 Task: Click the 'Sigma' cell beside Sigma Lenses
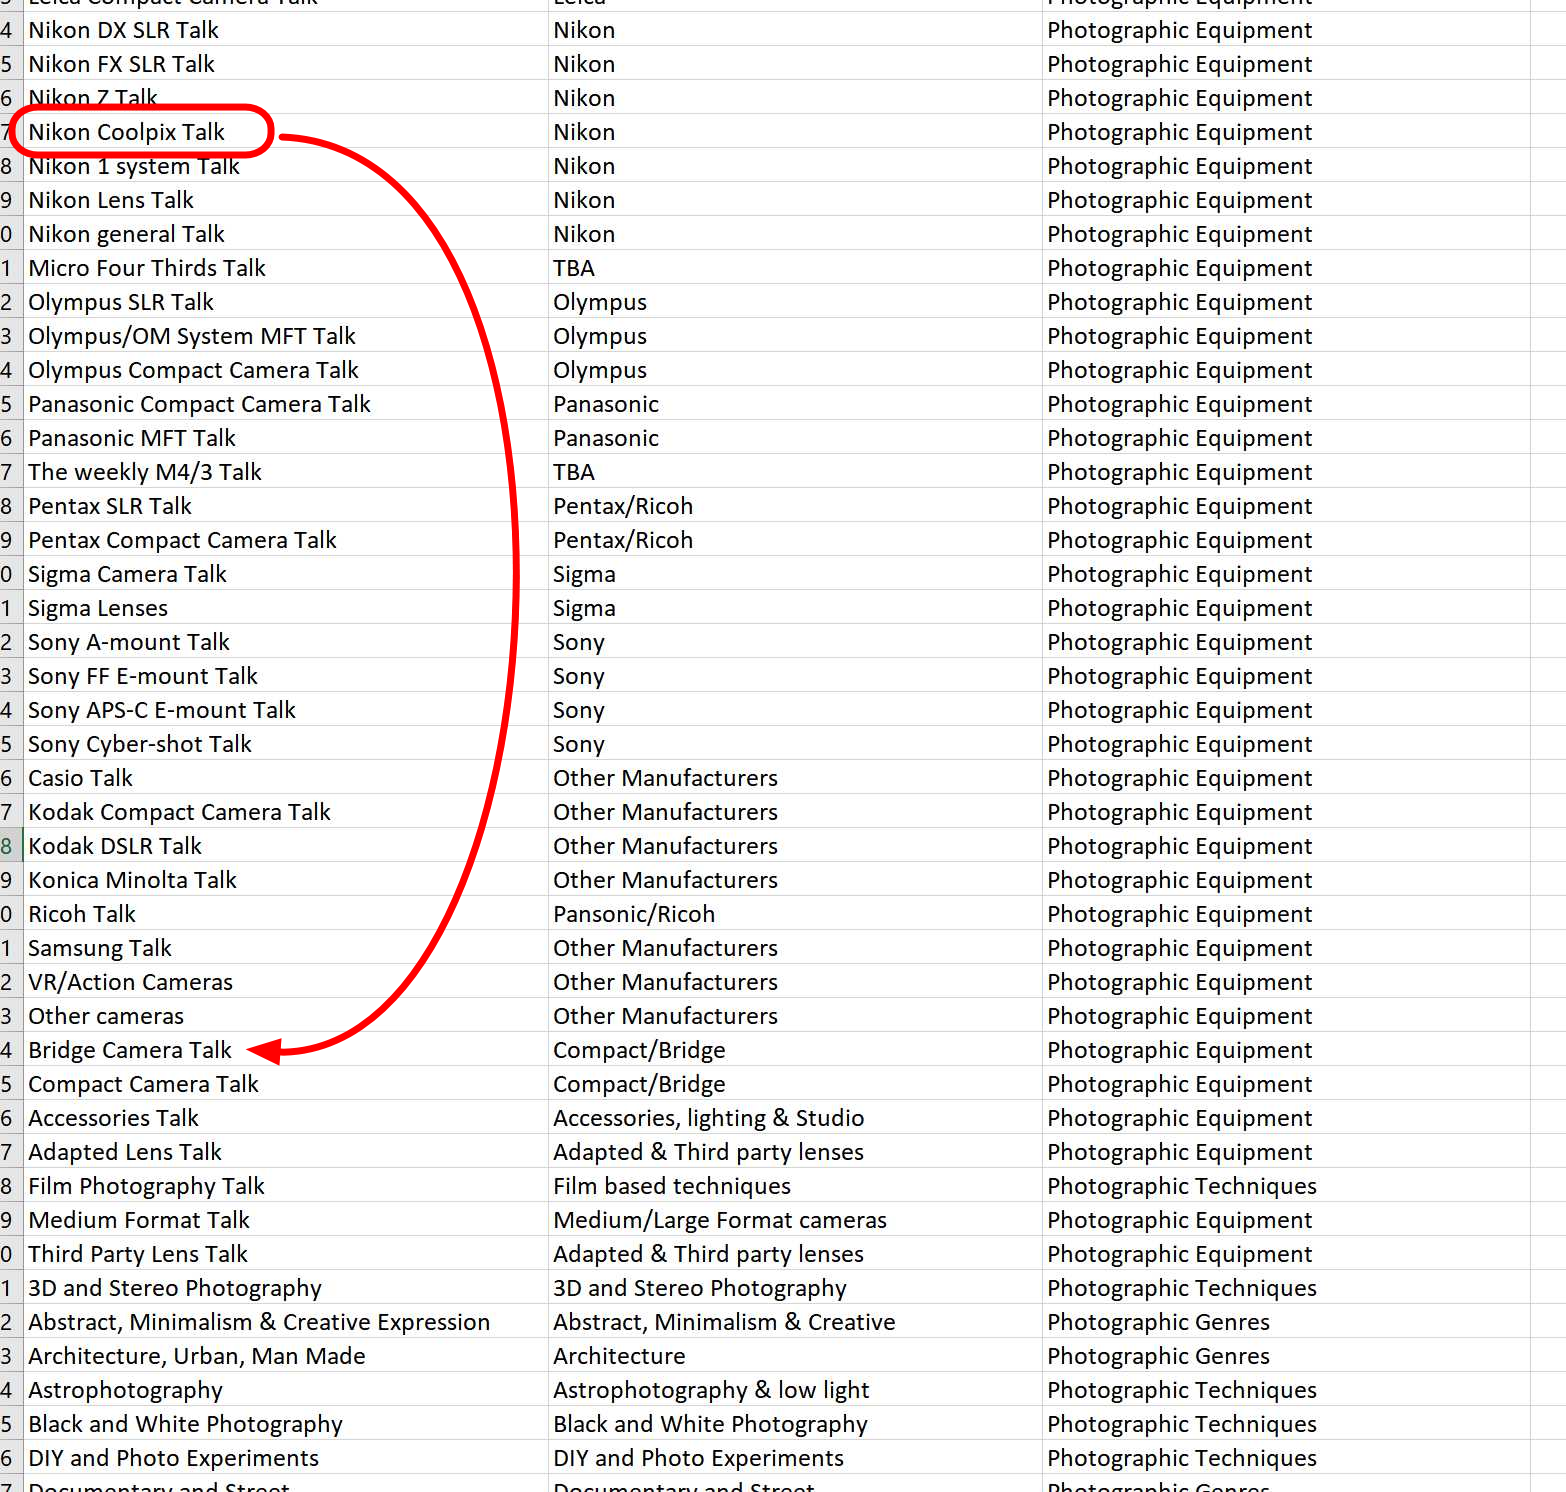coord(795,608)
